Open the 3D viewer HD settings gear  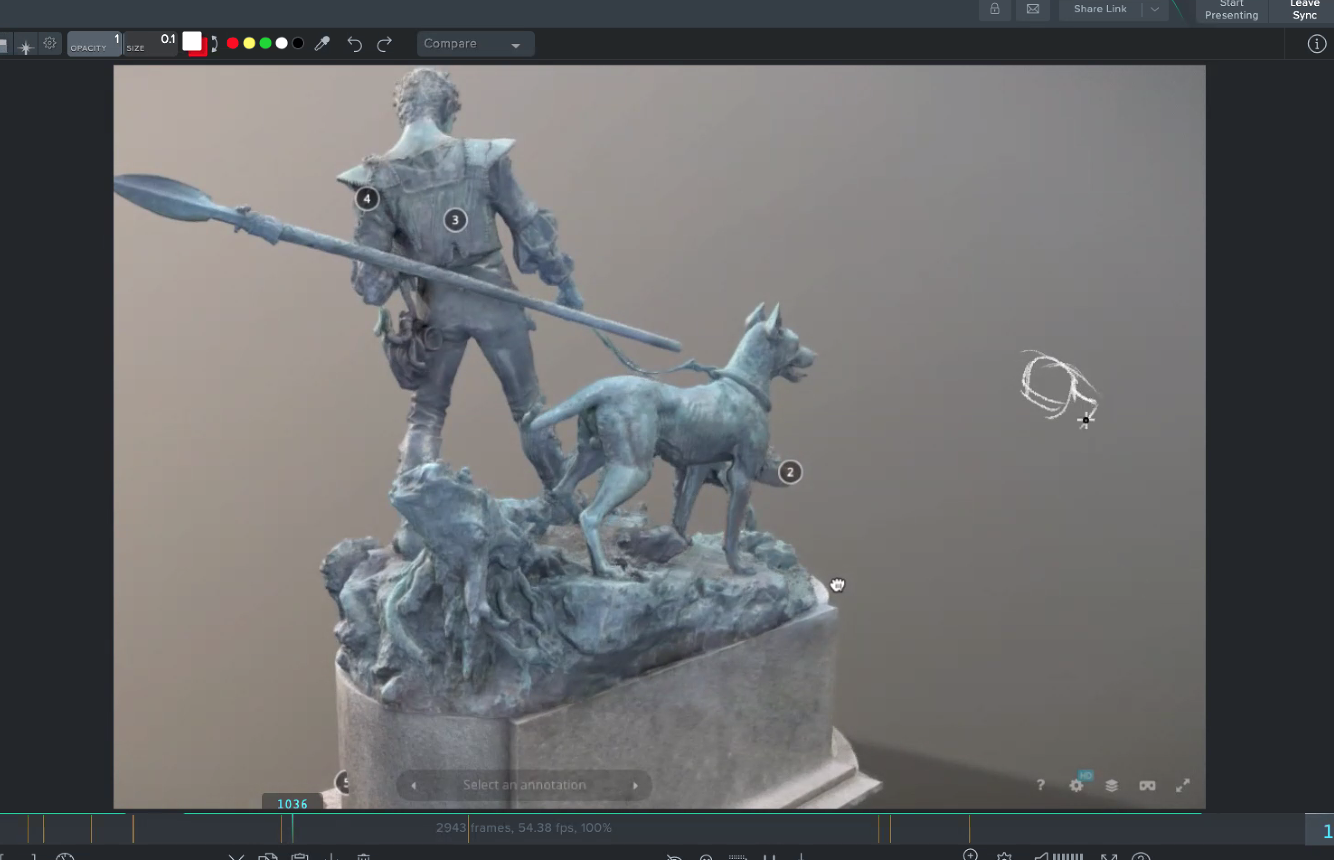(1077, 784)
